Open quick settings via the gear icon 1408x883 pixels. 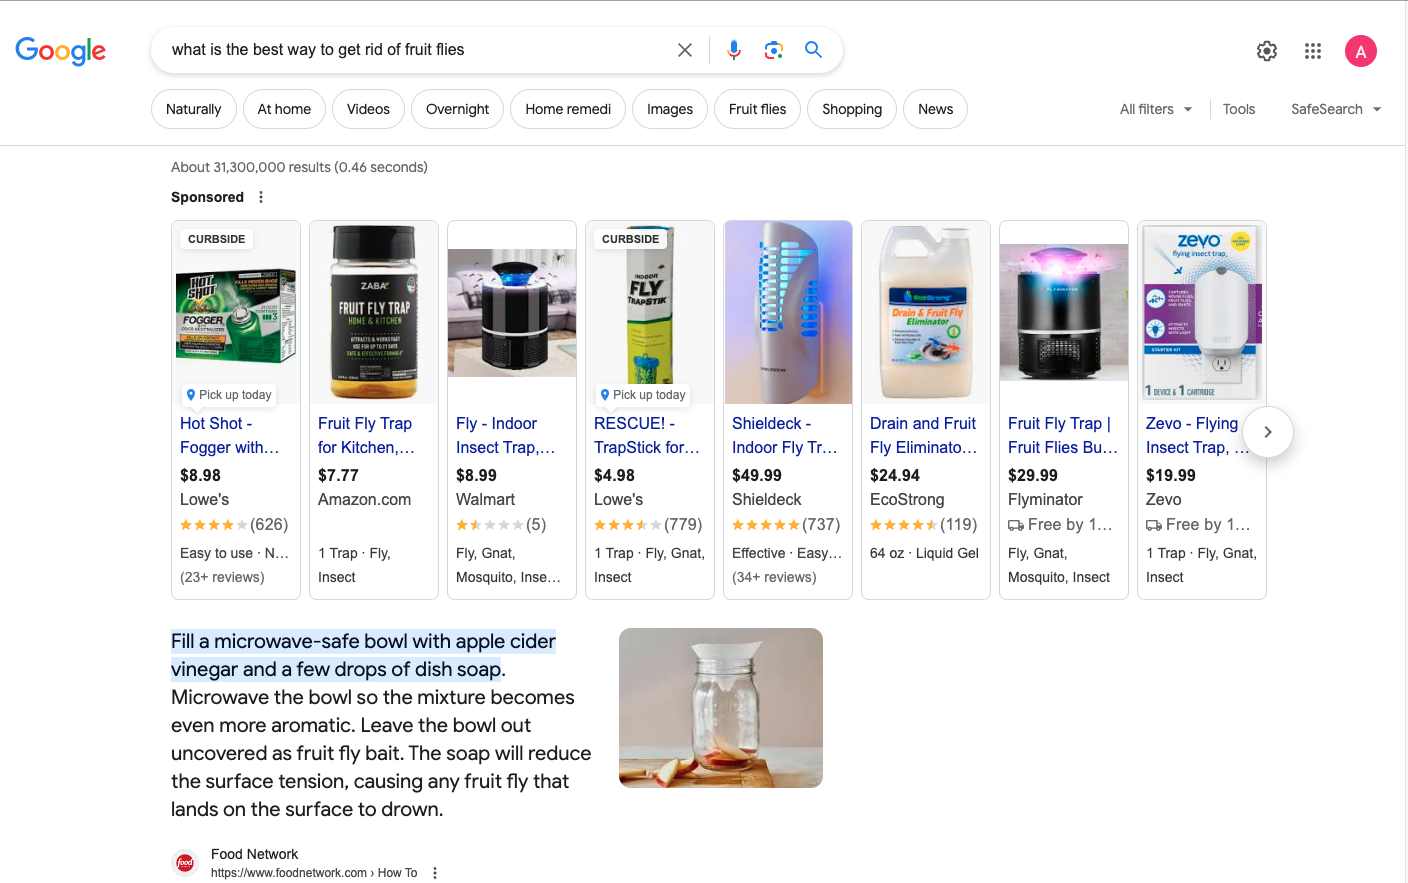[1266, 50]
